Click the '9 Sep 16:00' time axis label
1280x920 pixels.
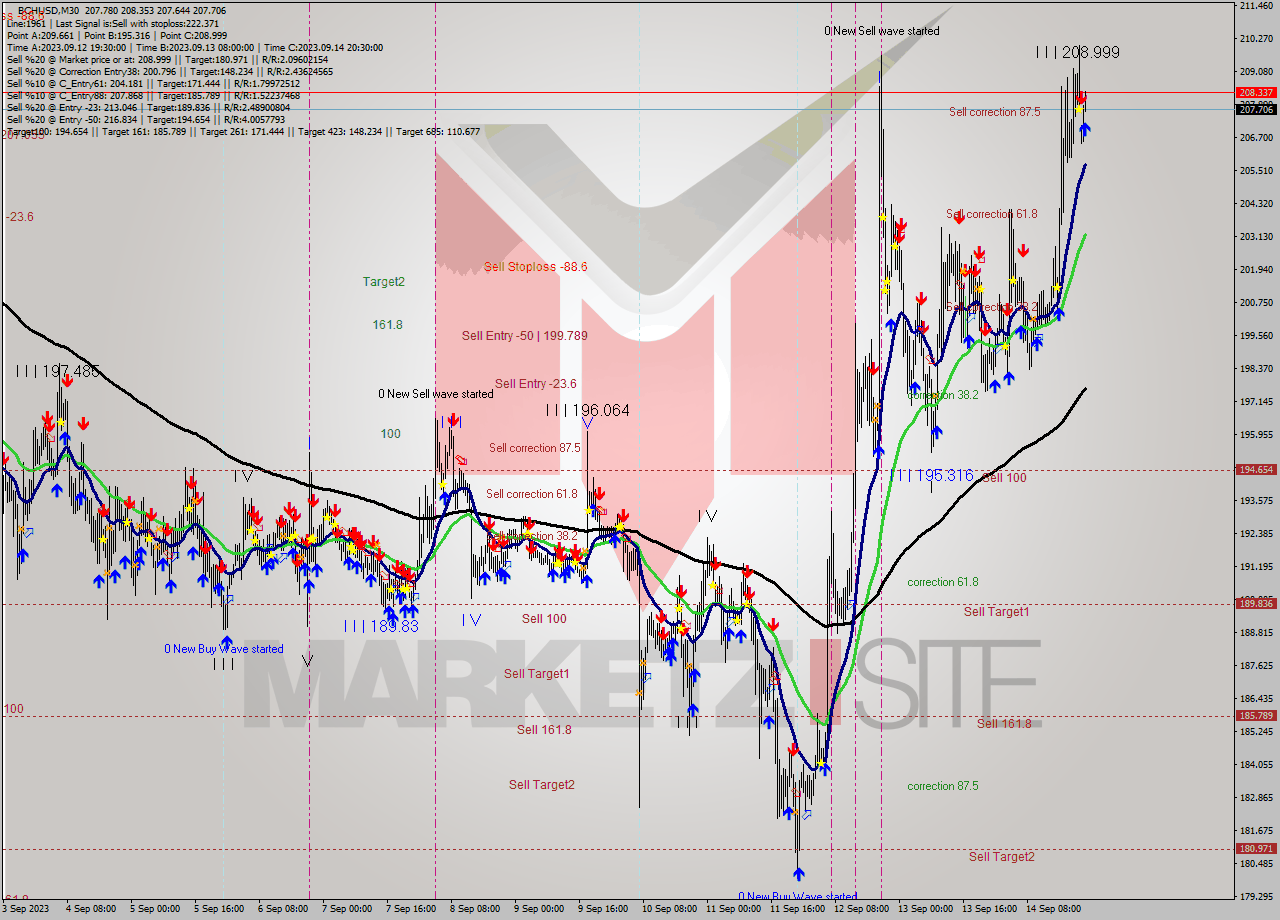tap(603, 909)
